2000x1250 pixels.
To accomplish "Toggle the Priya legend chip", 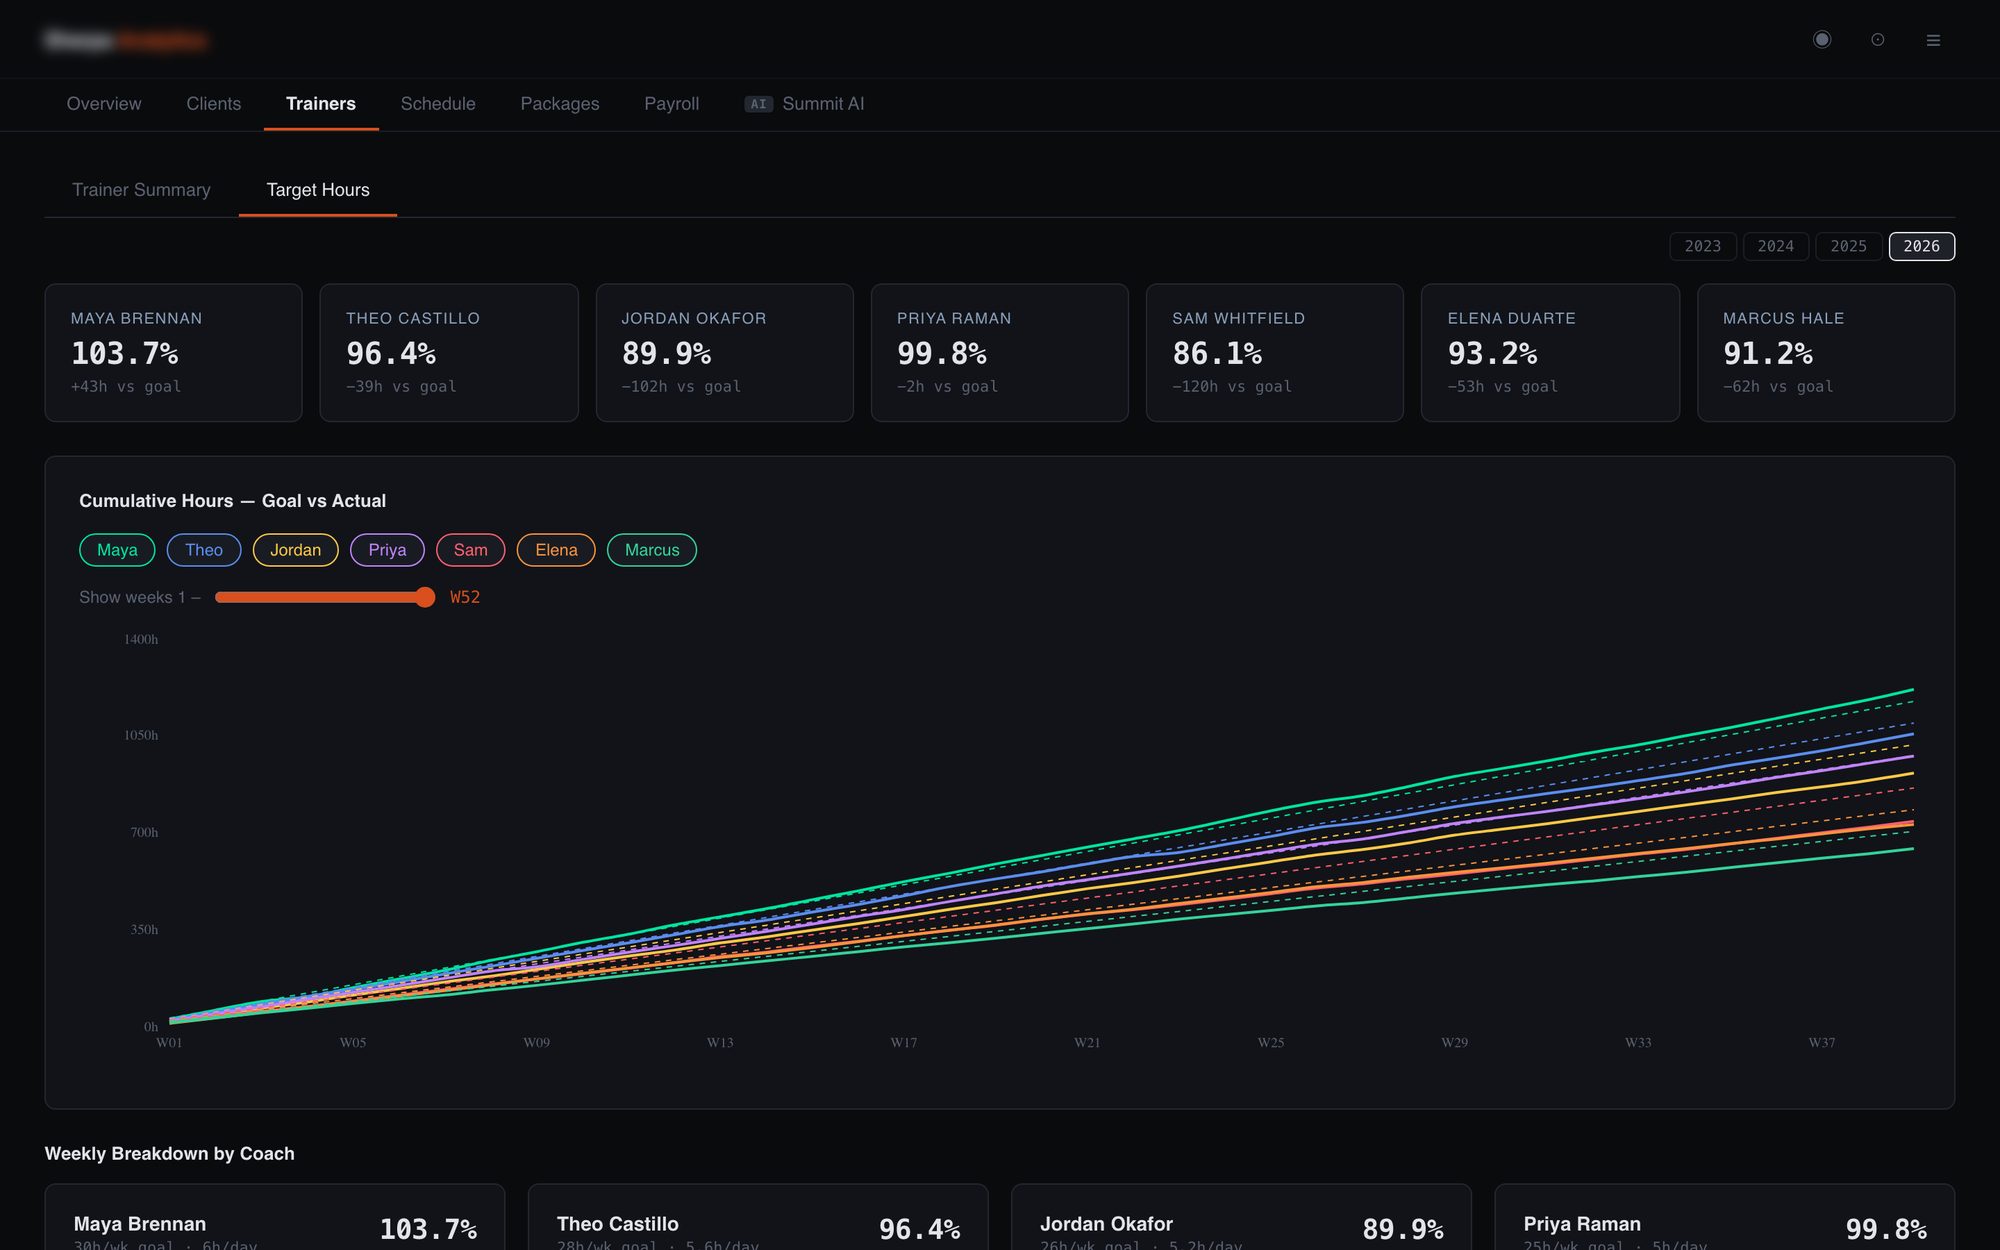I will pyautogui.click(x=387, y=550).
